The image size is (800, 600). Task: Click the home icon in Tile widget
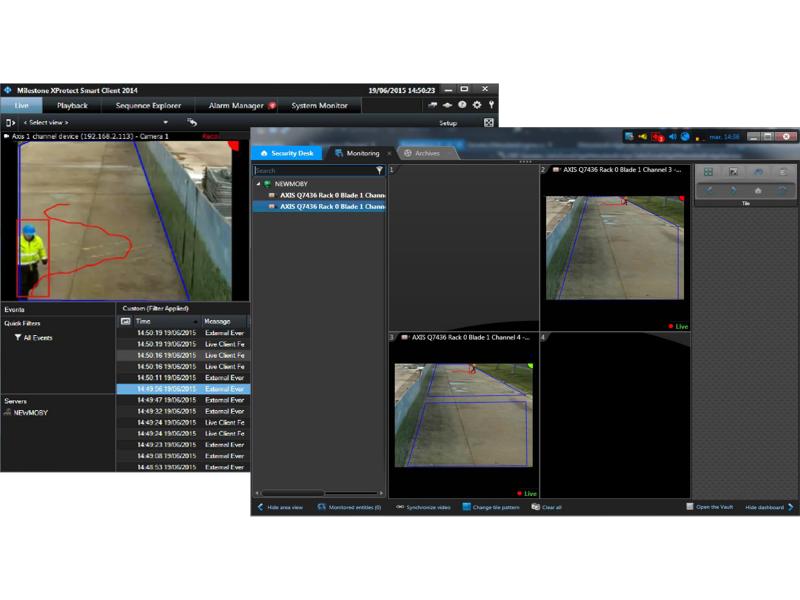[x=758, y=190]
